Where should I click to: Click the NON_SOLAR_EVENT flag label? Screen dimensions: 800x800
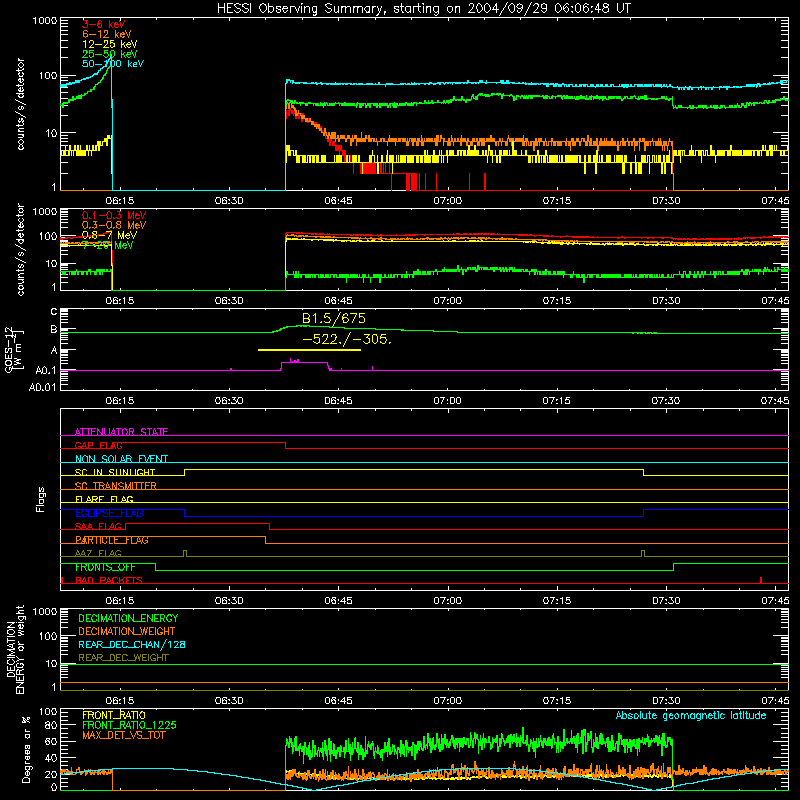point(121,459)
